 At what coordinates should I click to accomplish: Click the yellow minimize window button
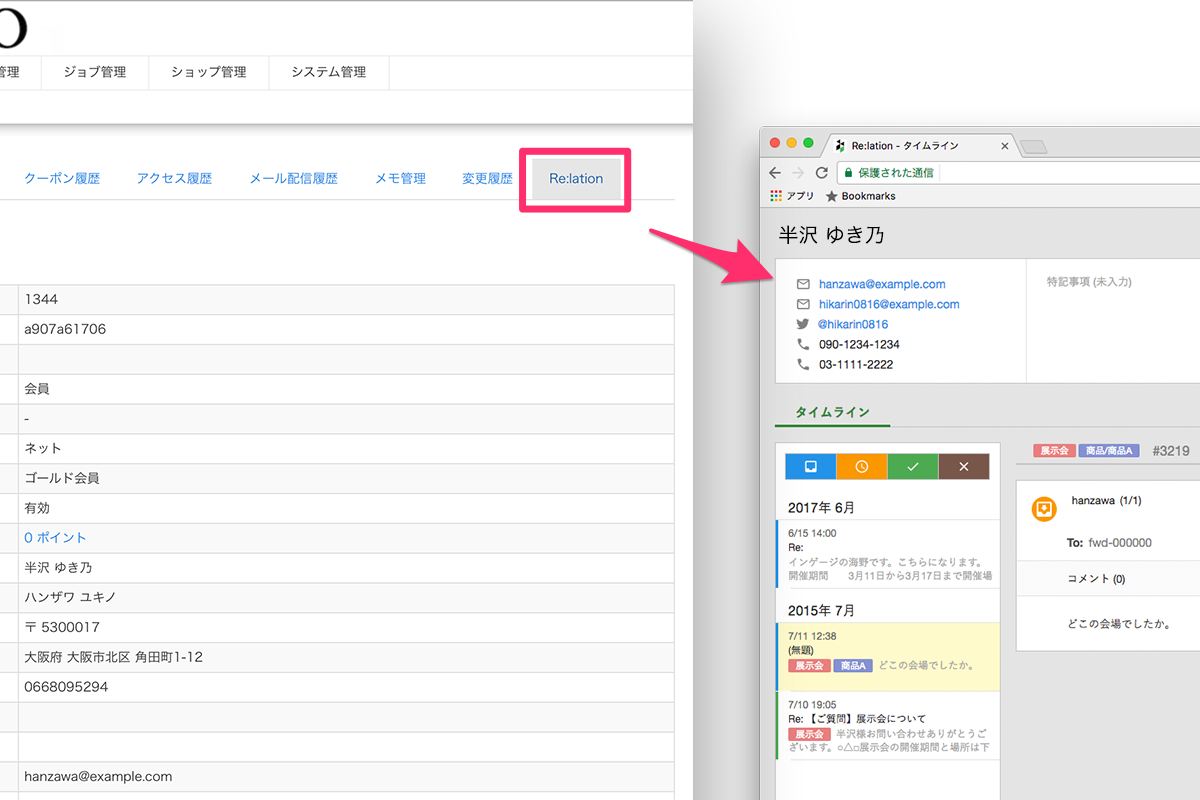[792, 143]
